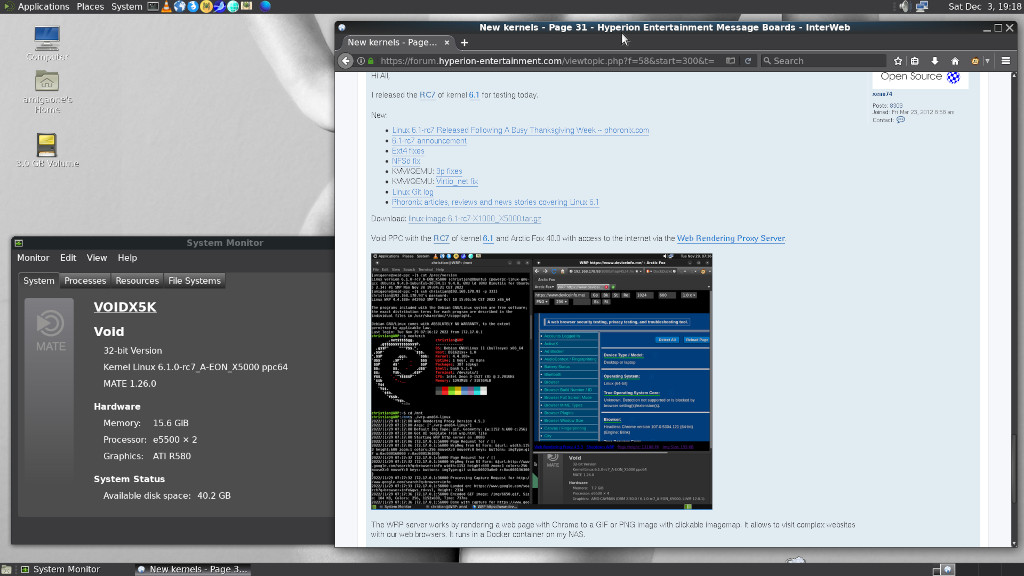Open xeno74 user profile link
The height and width of the screenshot is (576, 1024).
pos(882,94)
